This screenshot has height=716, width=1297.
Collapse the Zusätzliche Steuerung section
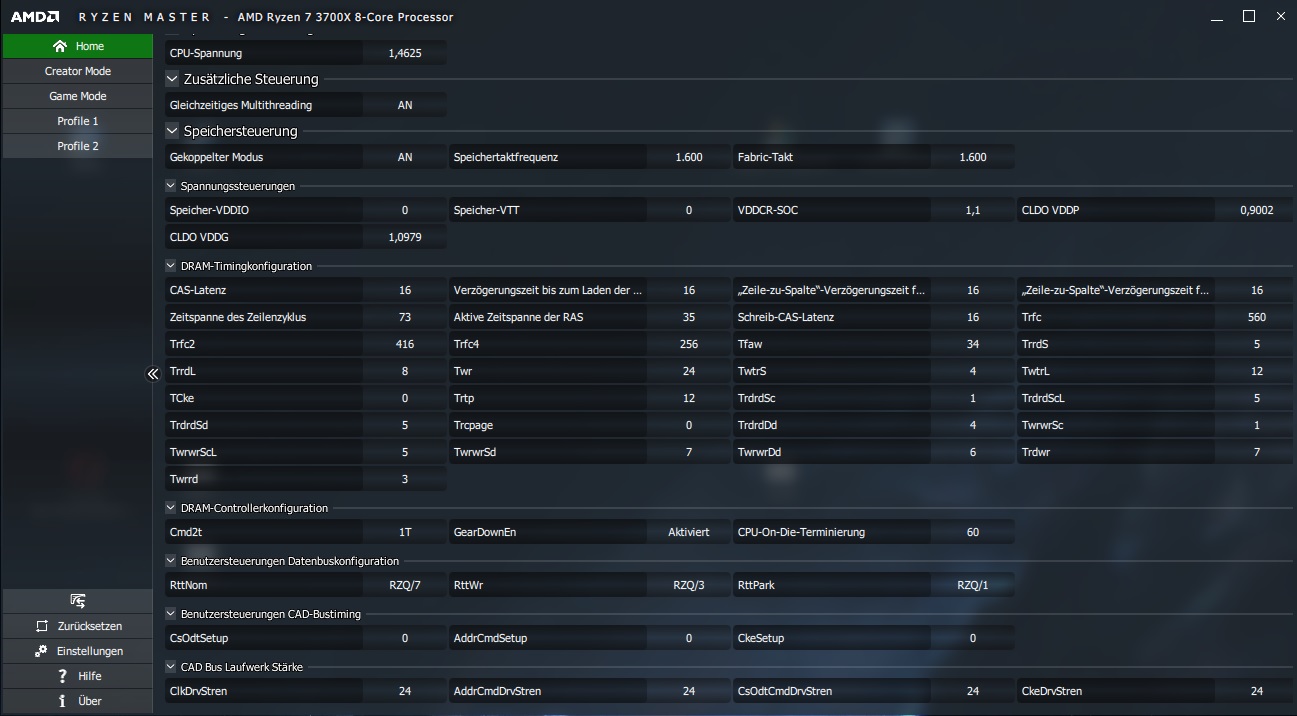[172, 79]
